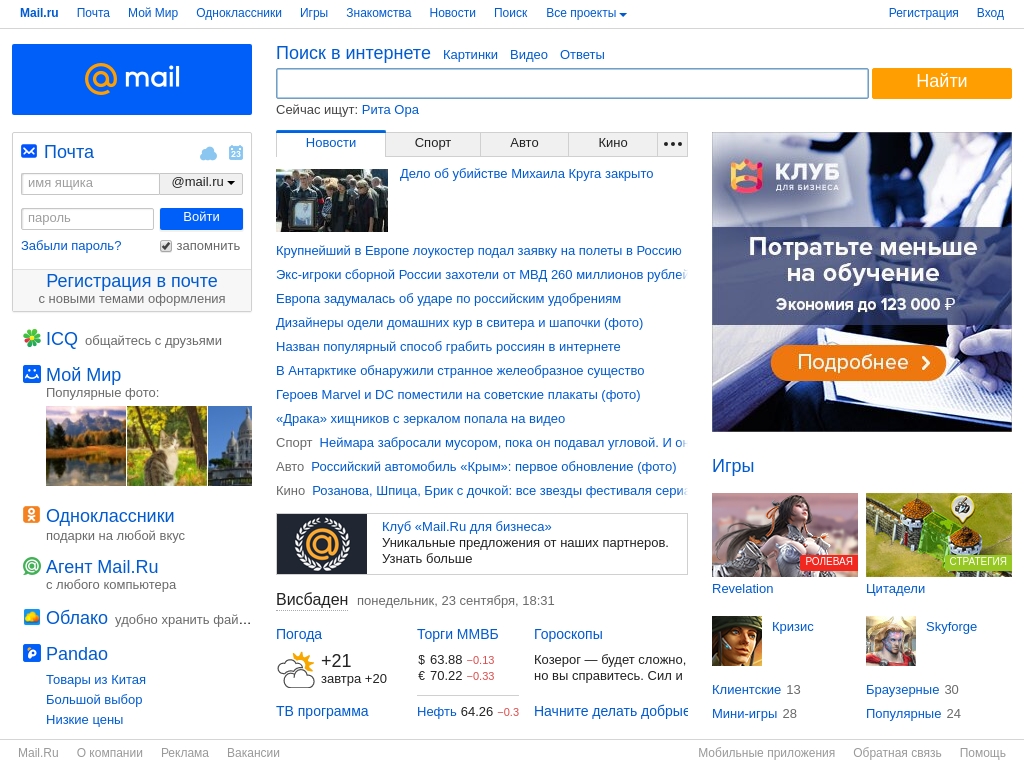Open the @mail.ru domain dropdown
Image resolution: width=1024 pixels, height=768 pixels.
pos(201,183)
